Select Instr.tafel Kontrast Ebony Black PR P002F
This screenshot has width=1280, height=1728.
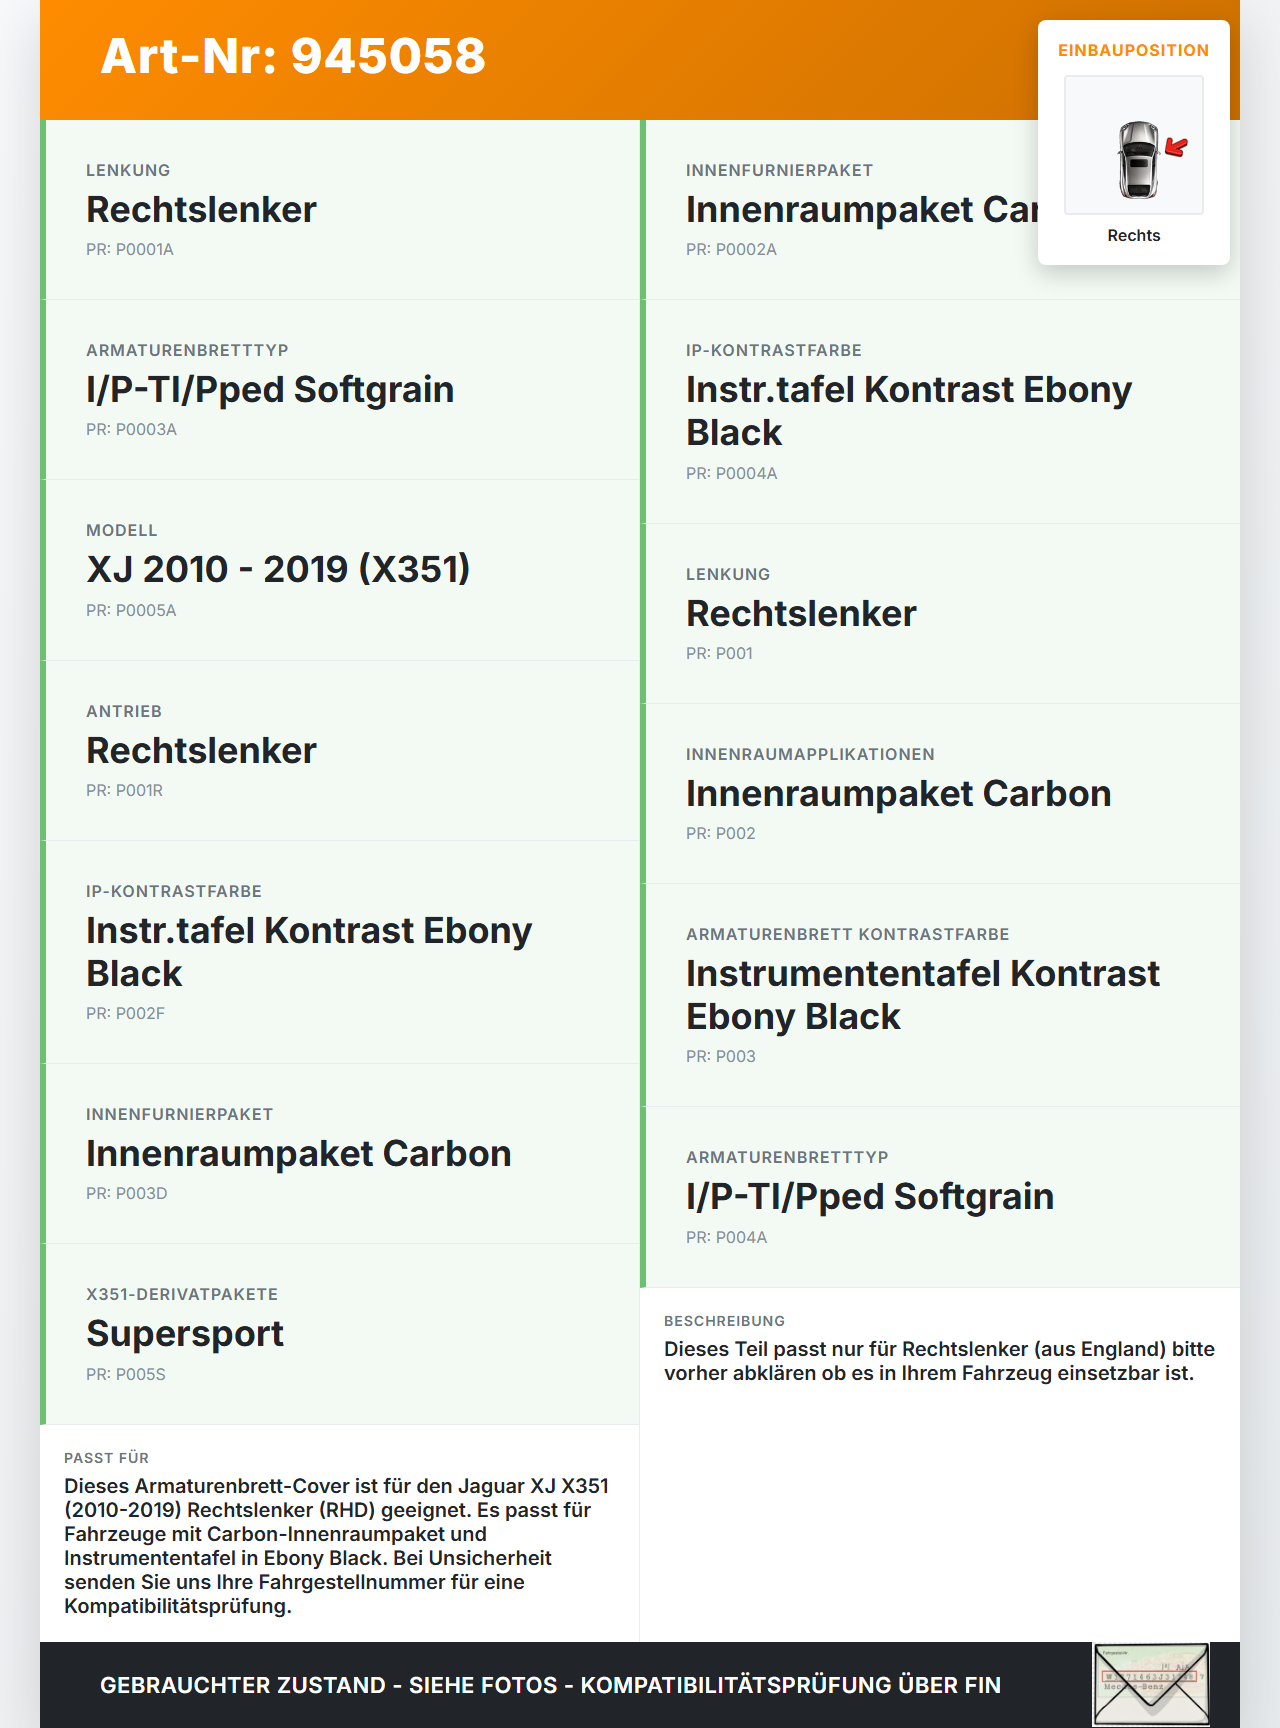tap(340, 952)
